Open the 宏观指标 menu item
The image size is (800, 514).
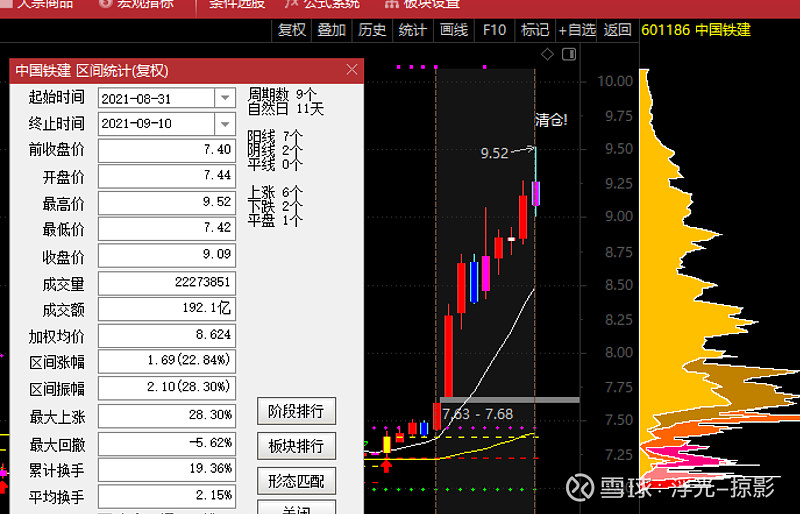coord(136,4)
